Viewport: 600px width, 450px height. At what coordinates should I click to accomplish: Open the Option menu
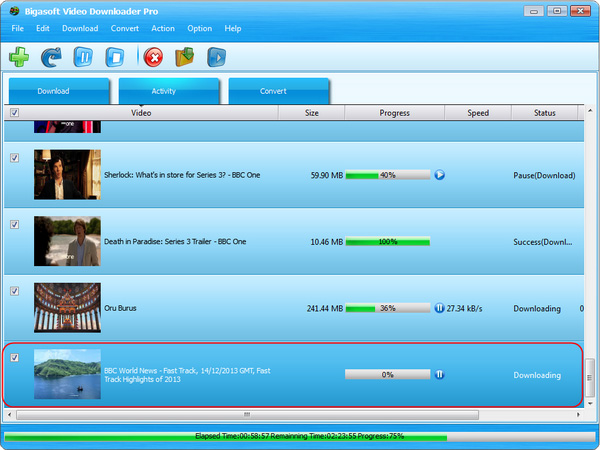coord(200,28)
